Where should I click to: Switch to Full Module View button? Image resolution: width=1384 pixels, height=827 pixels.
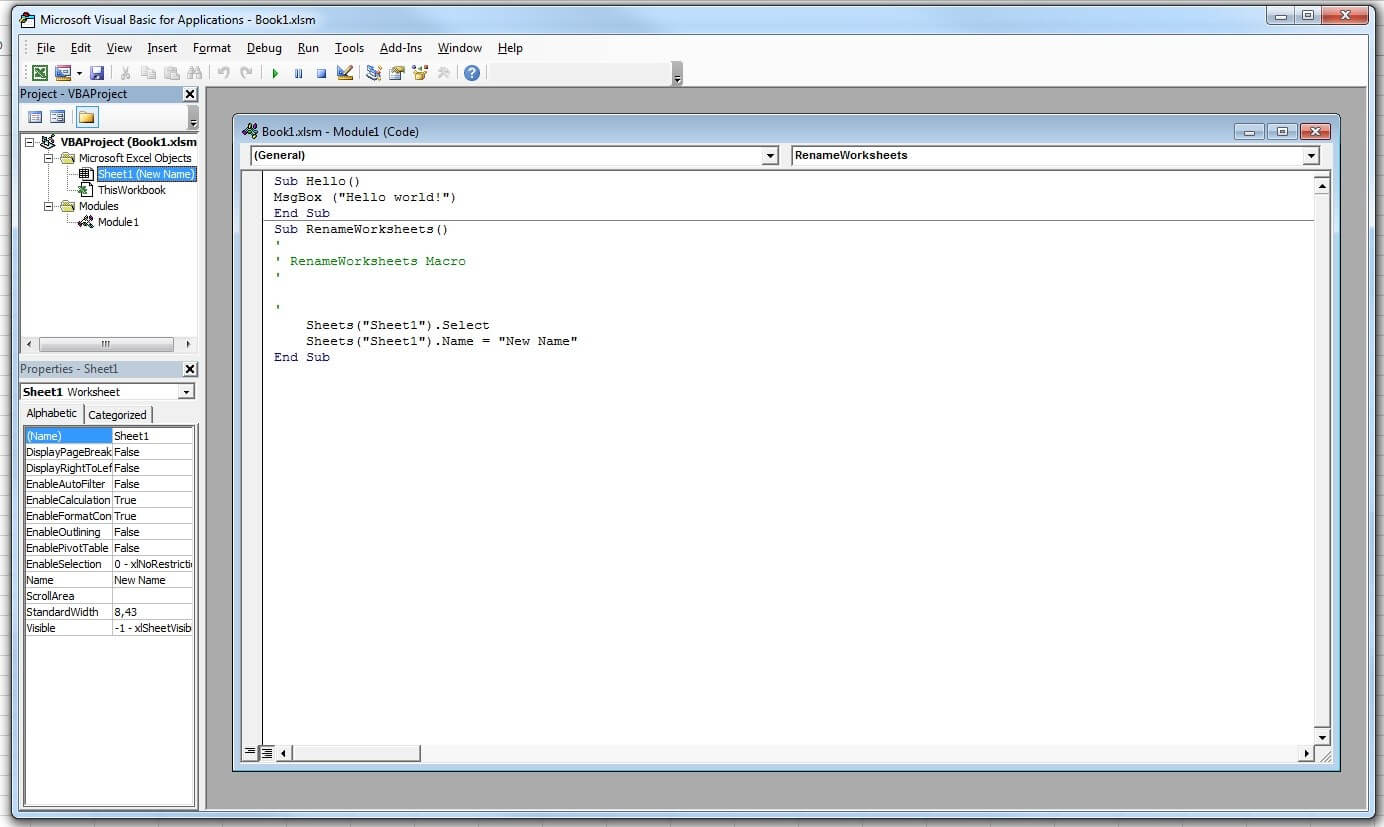click(267, 752)
